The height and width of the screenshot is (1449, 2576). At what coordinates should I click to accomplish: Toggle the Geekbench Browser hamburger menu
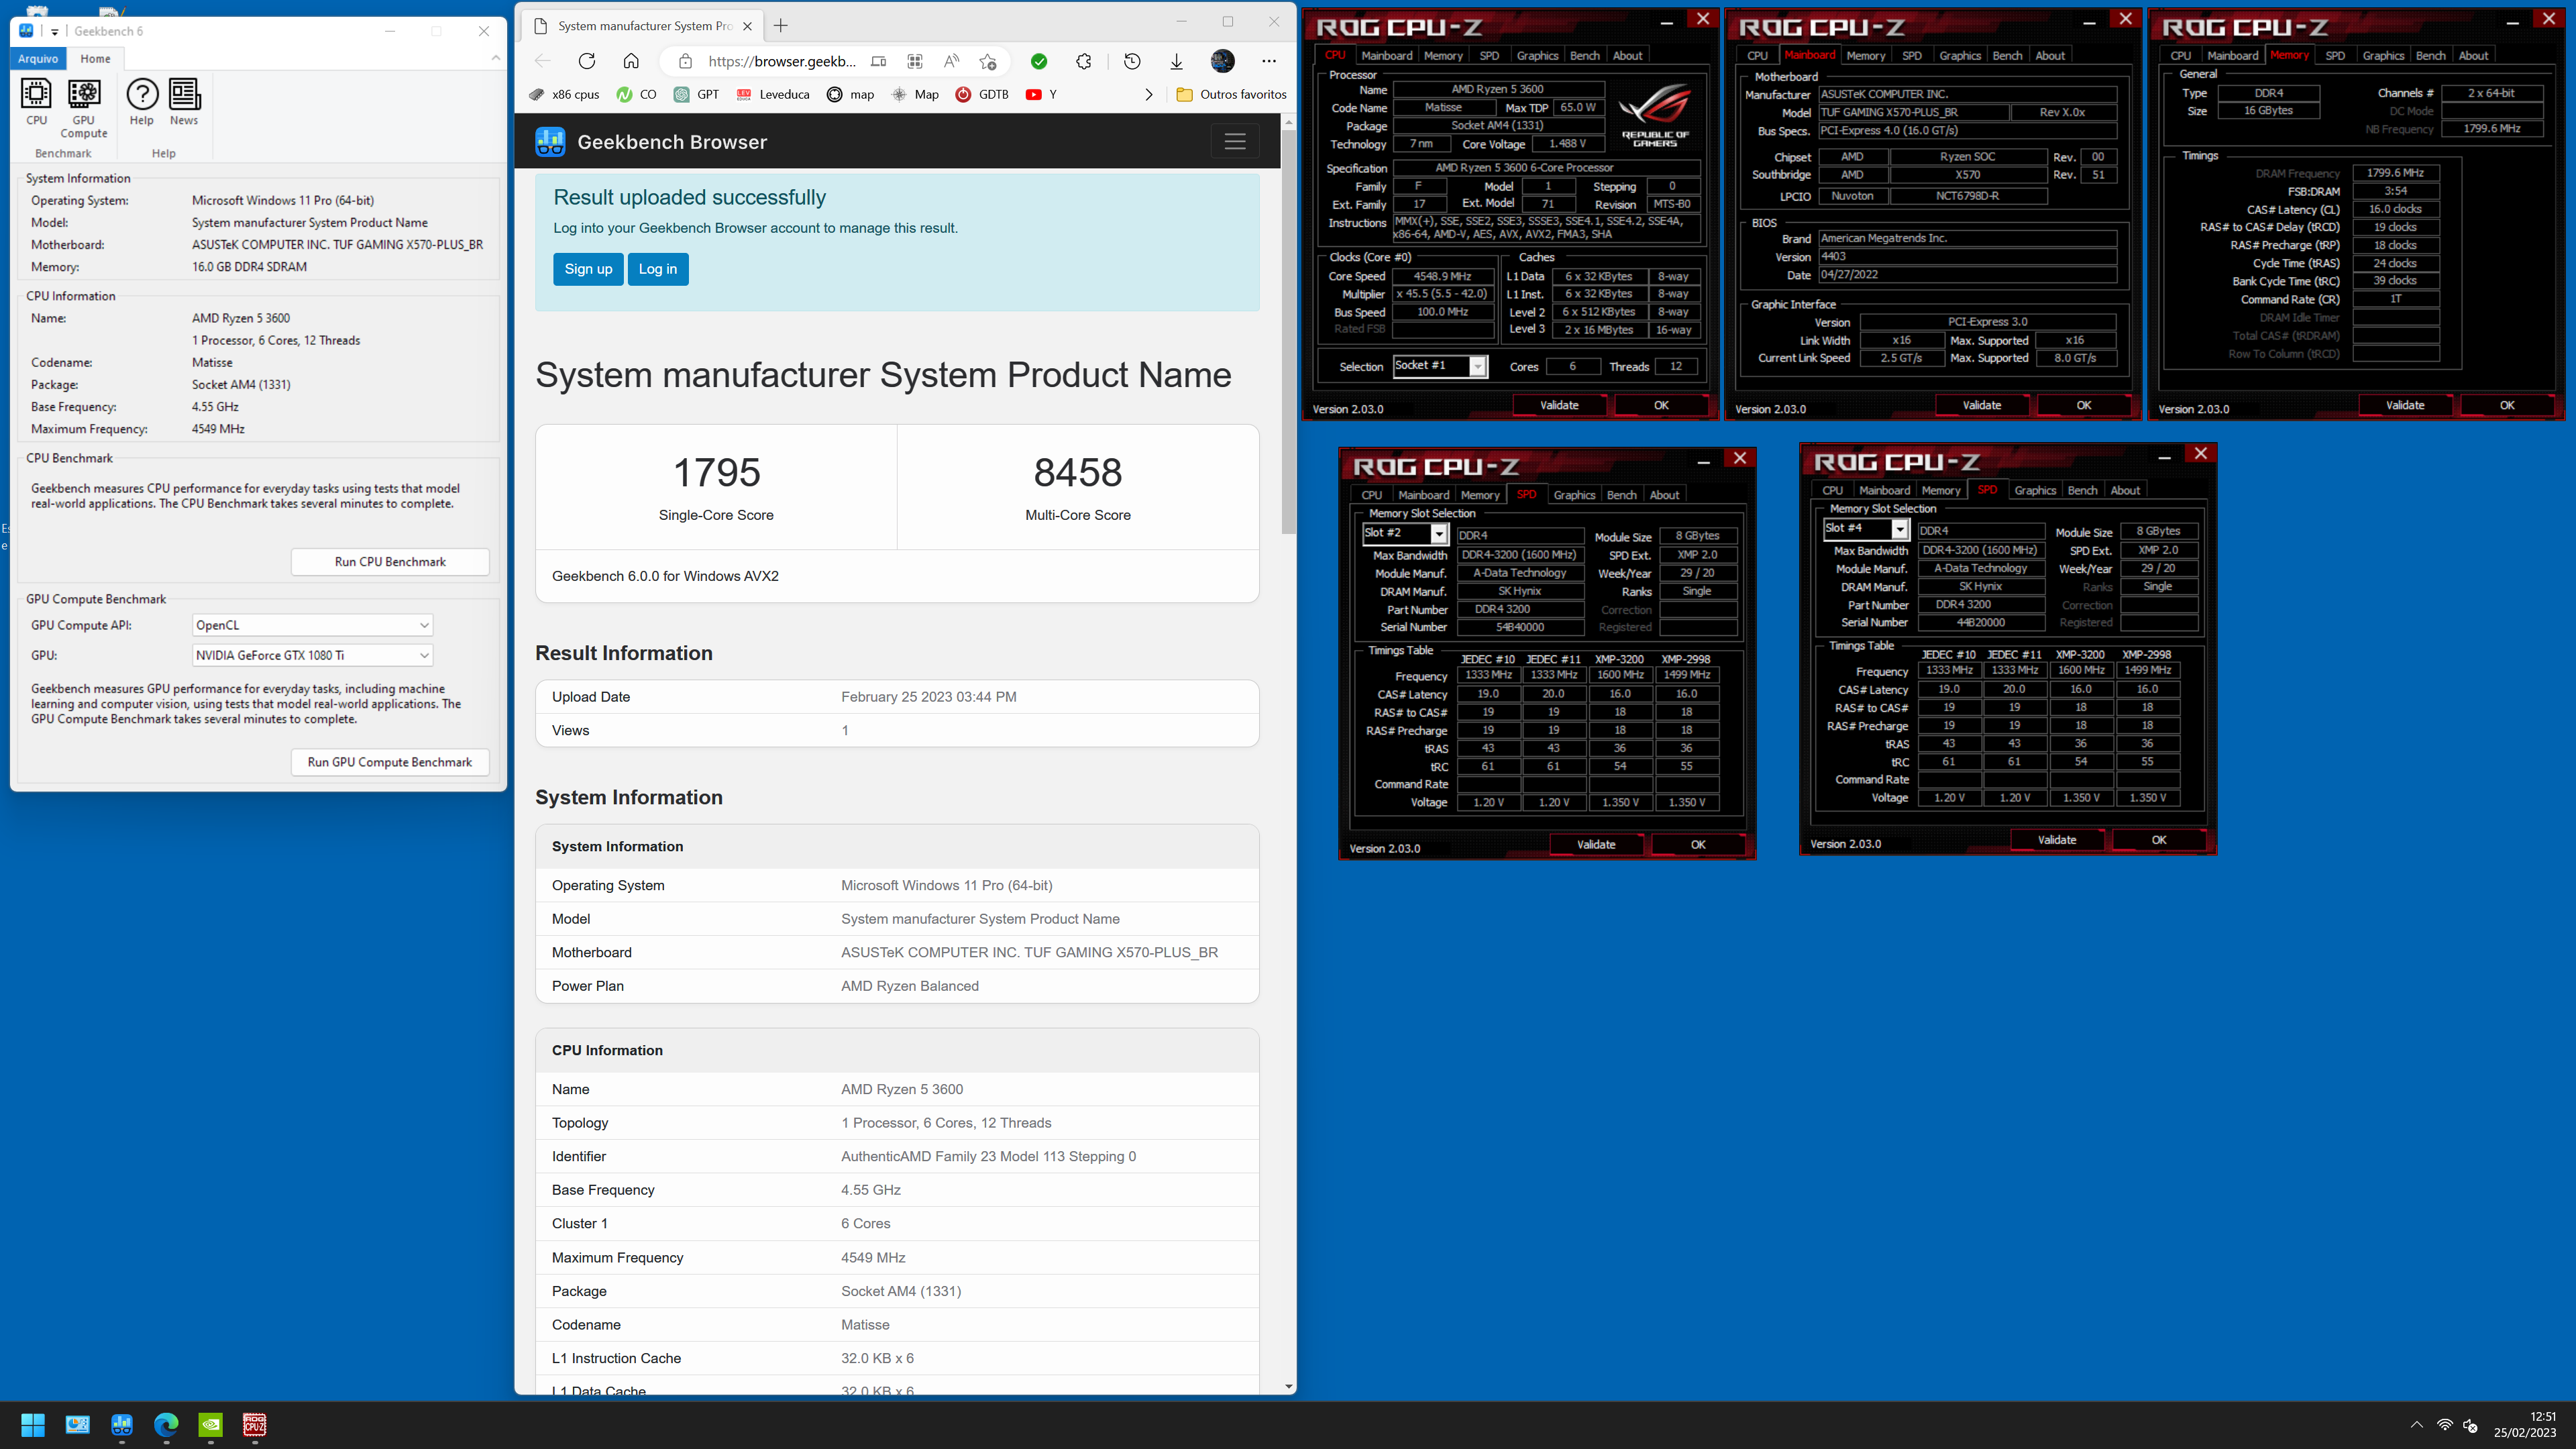1235,142
